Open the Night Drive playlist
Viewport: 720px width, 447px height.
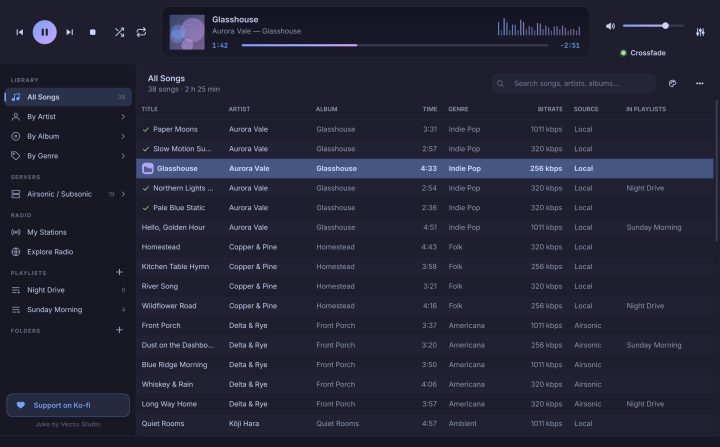[x=68, y=290]
